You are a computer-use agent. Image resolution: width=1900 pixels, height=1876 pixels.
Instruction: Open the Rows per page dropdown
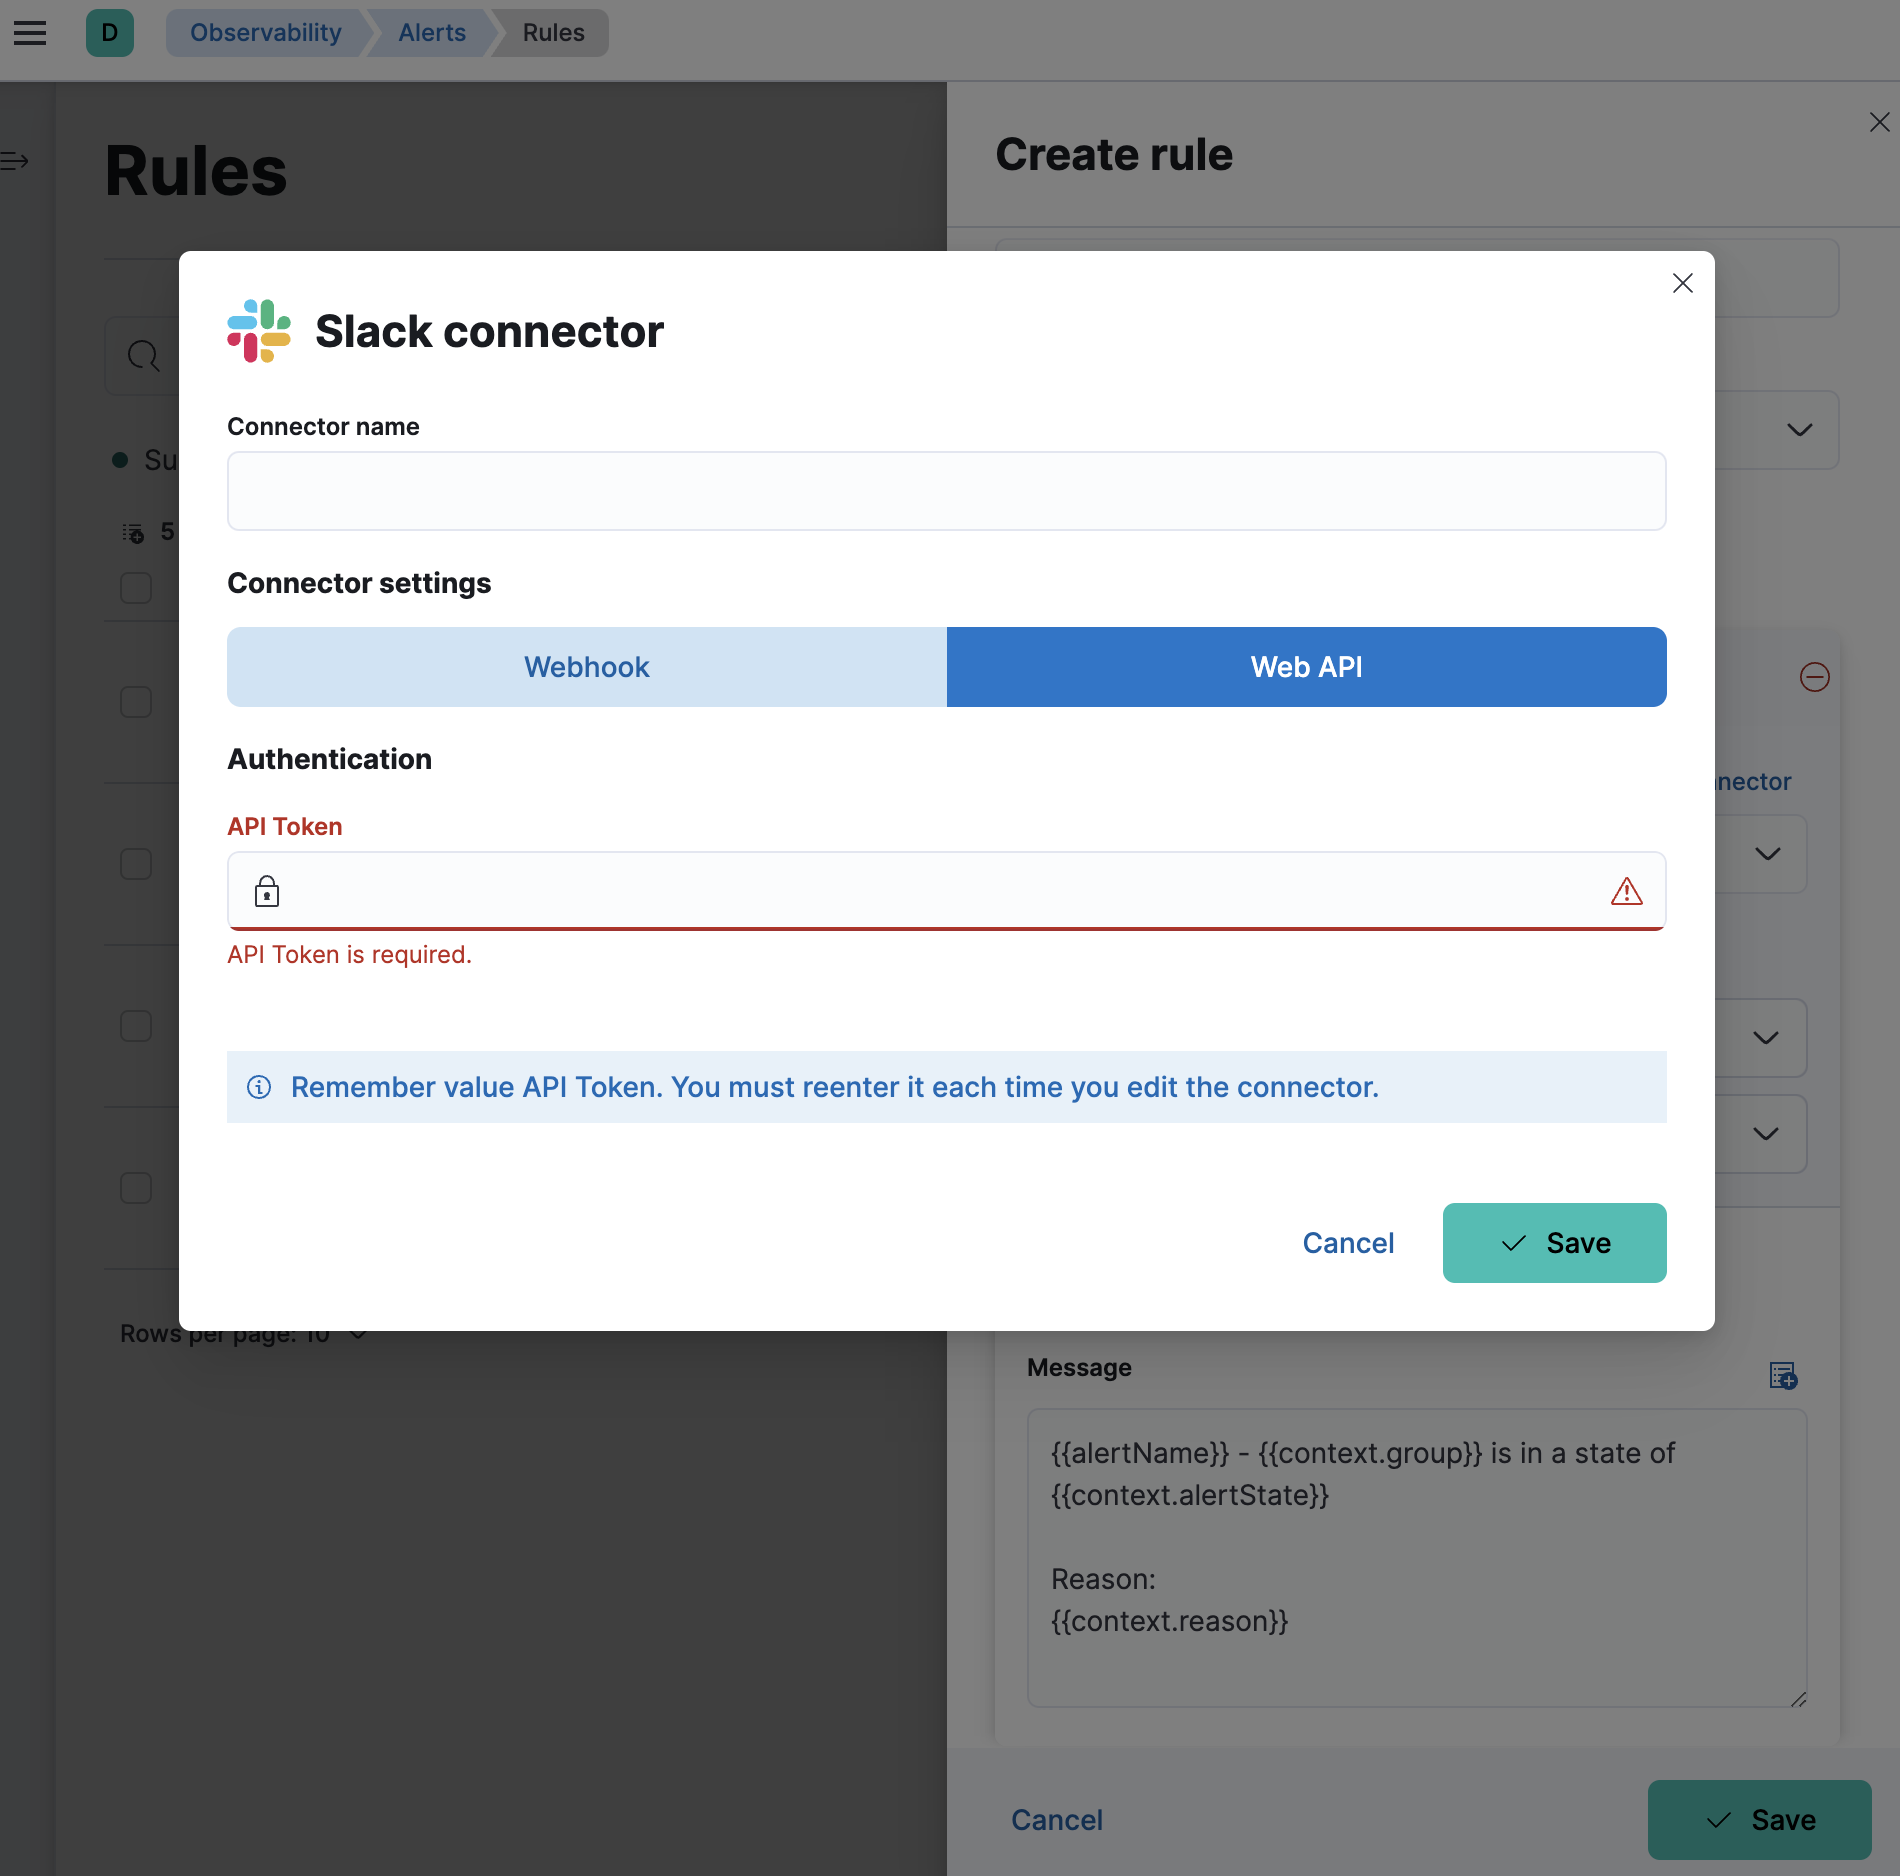coord(357,1334)
